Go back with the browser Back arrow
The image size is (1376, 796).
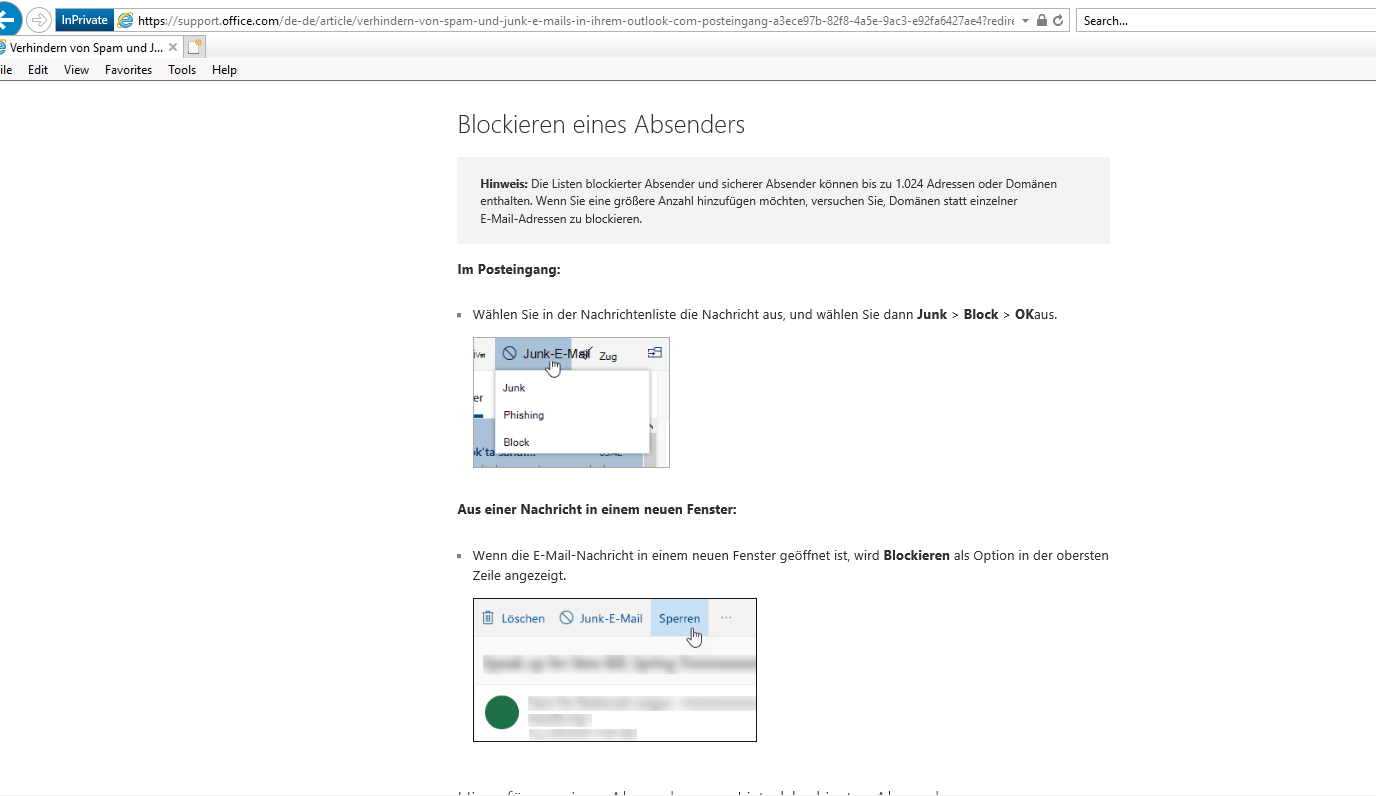point(7,19)
